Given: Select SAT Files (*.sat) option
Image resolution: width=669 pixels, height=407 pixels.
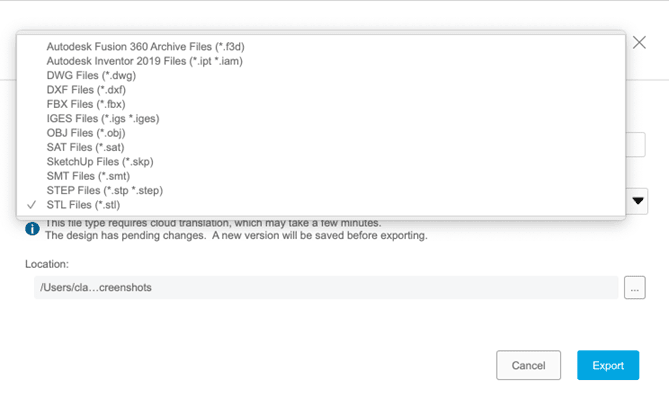Looking at the screenshot, I should (85, 147).
